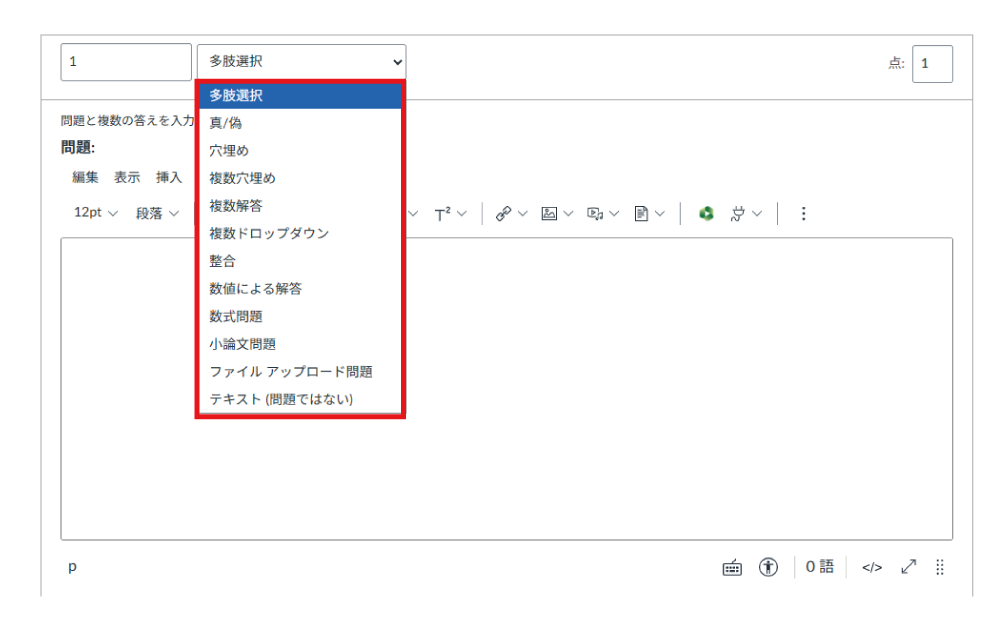Click the image upload icon
The height and width of the screenshot is (625, 1000).
549,213
